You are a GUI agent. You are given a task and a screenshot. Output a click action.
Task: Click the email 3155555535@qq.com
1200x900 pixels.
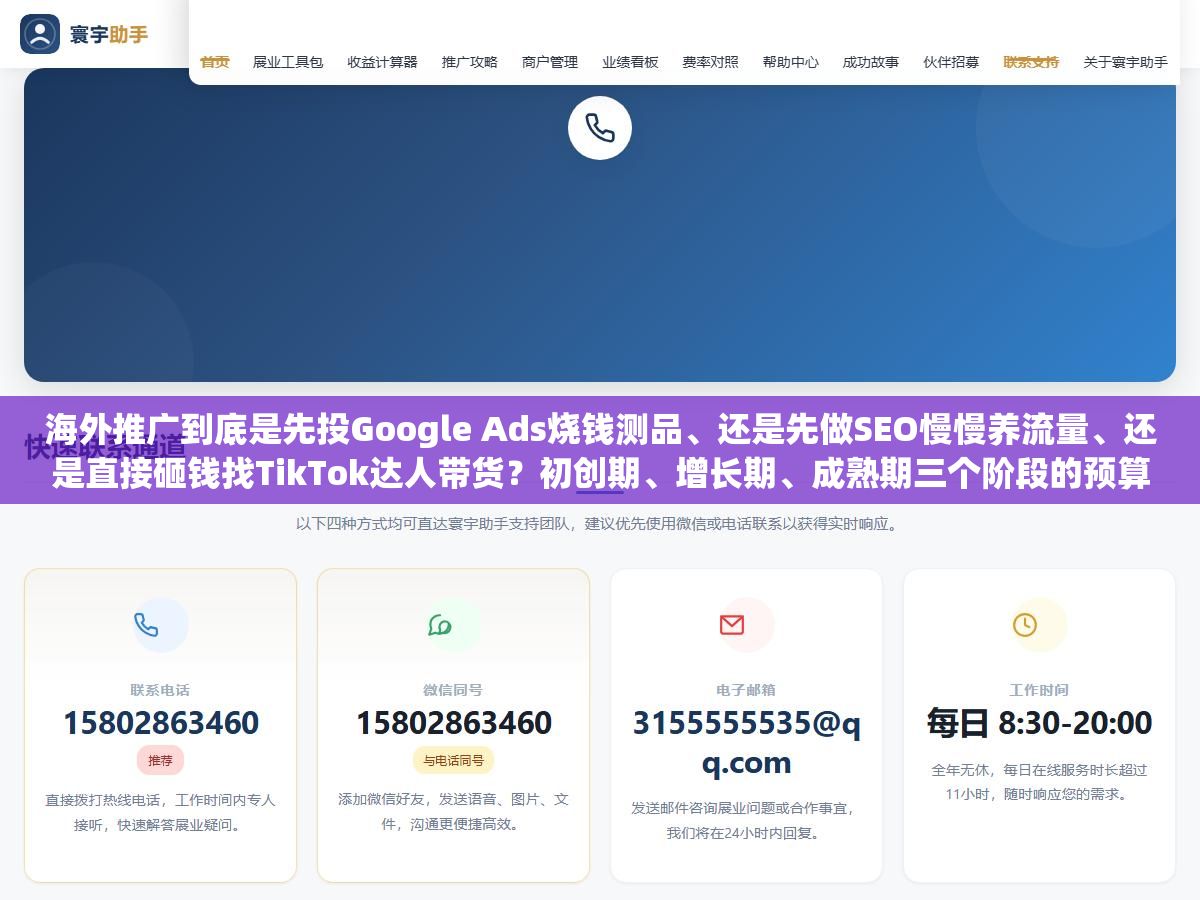(746, 742)
